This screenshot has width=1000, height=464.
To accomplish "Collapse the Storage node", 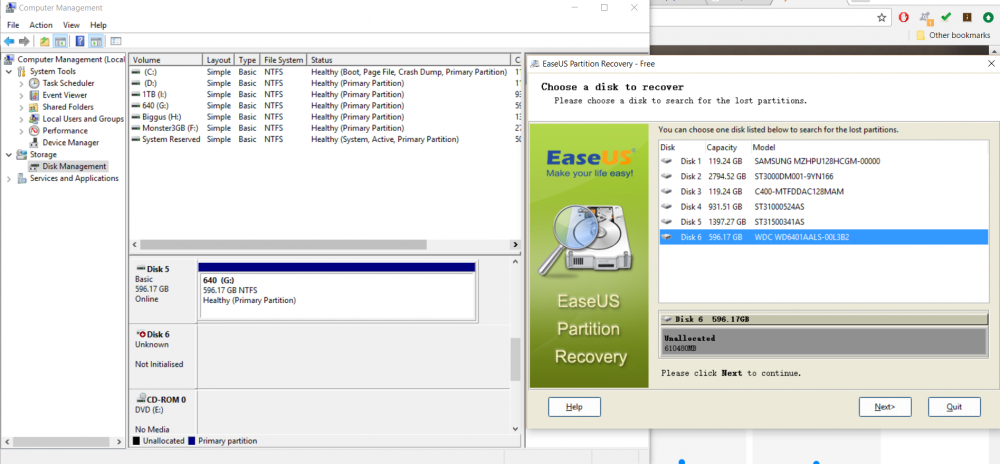I will pos(9,154).
